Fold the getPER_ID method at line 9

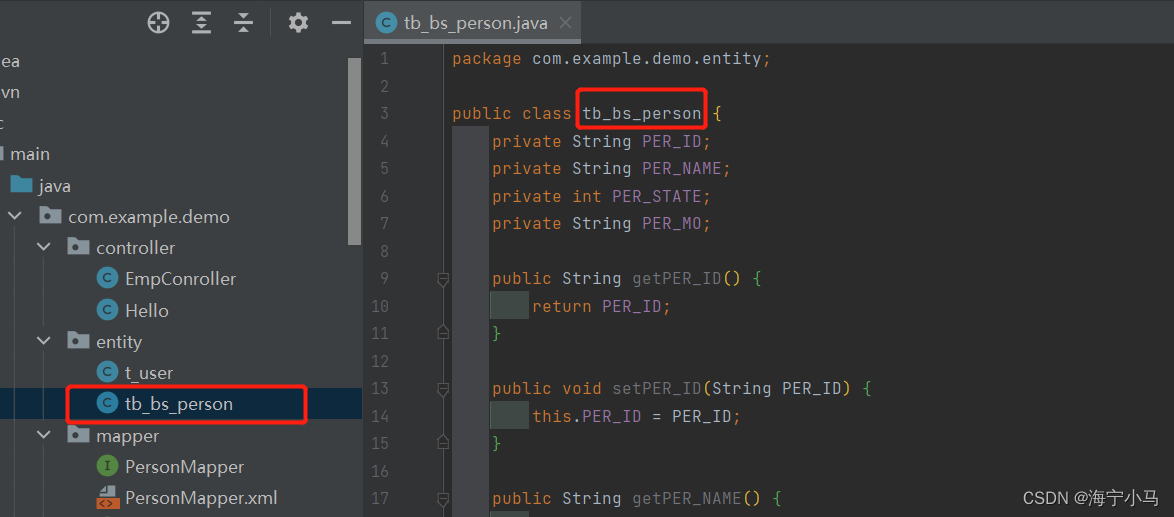[x=442, y=279]
